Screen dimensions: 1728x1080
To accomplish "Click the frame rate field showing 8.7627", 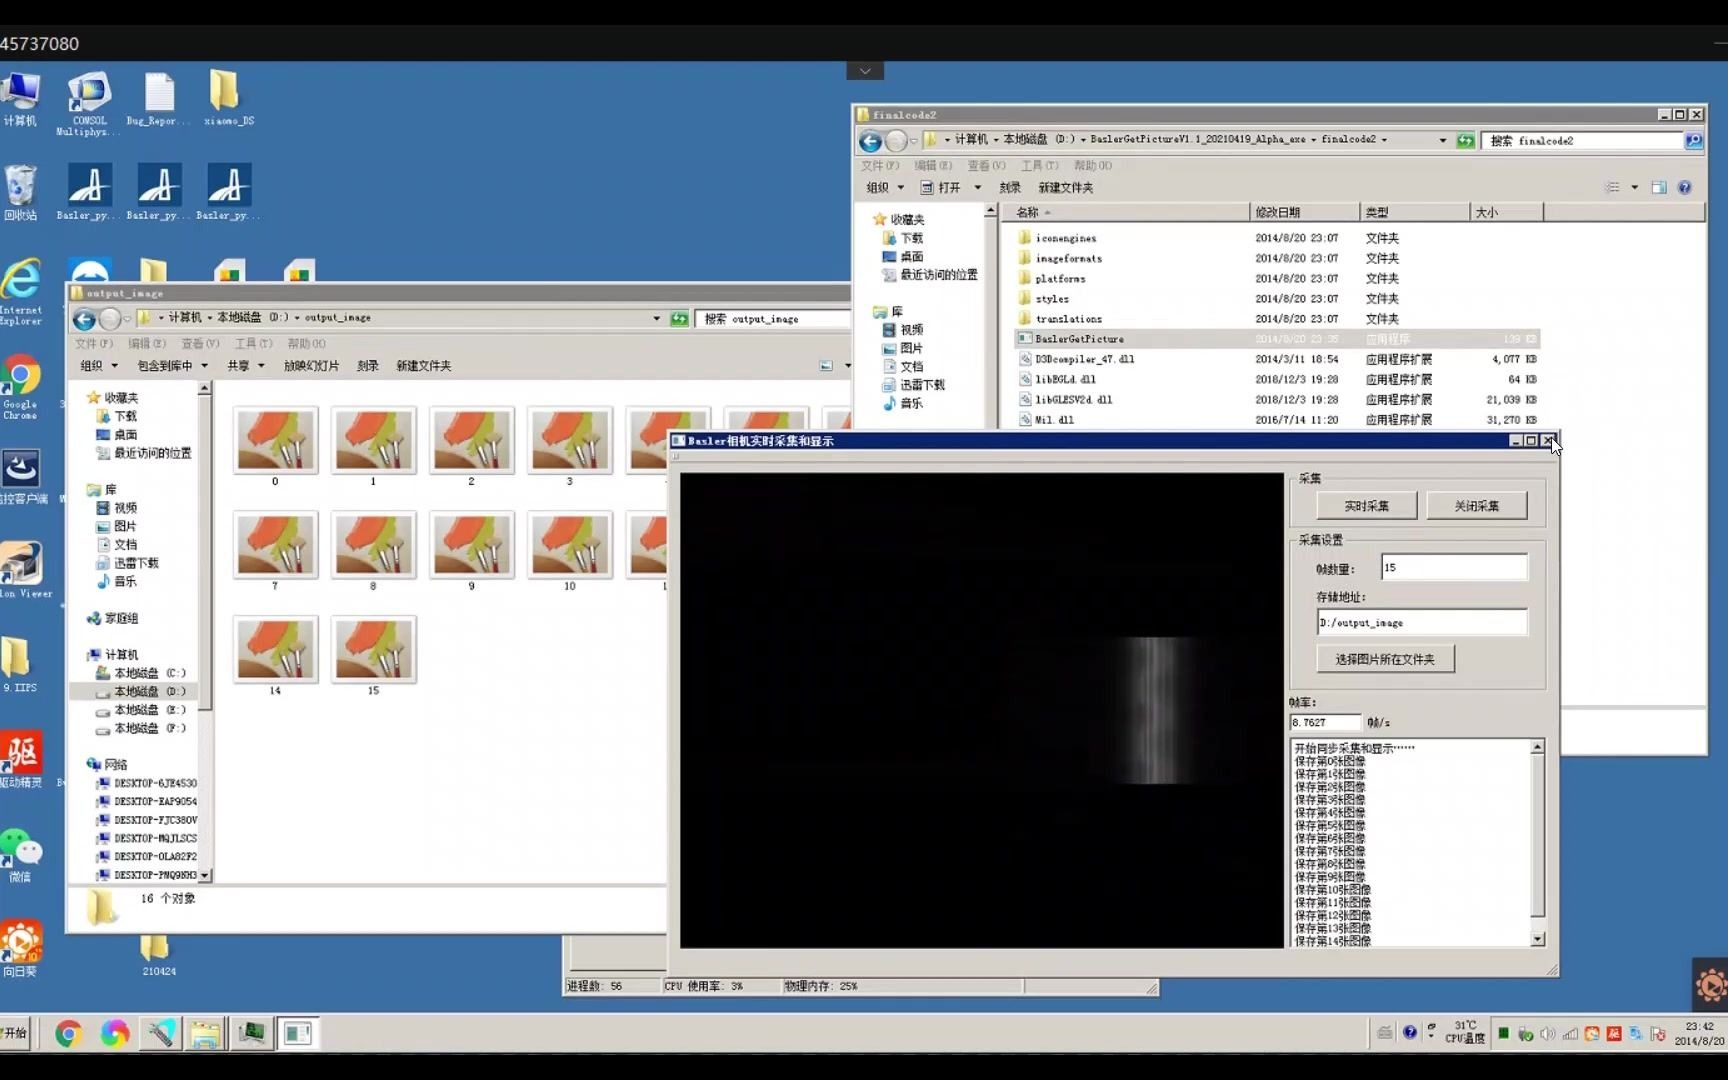I will click(1326, 722).
